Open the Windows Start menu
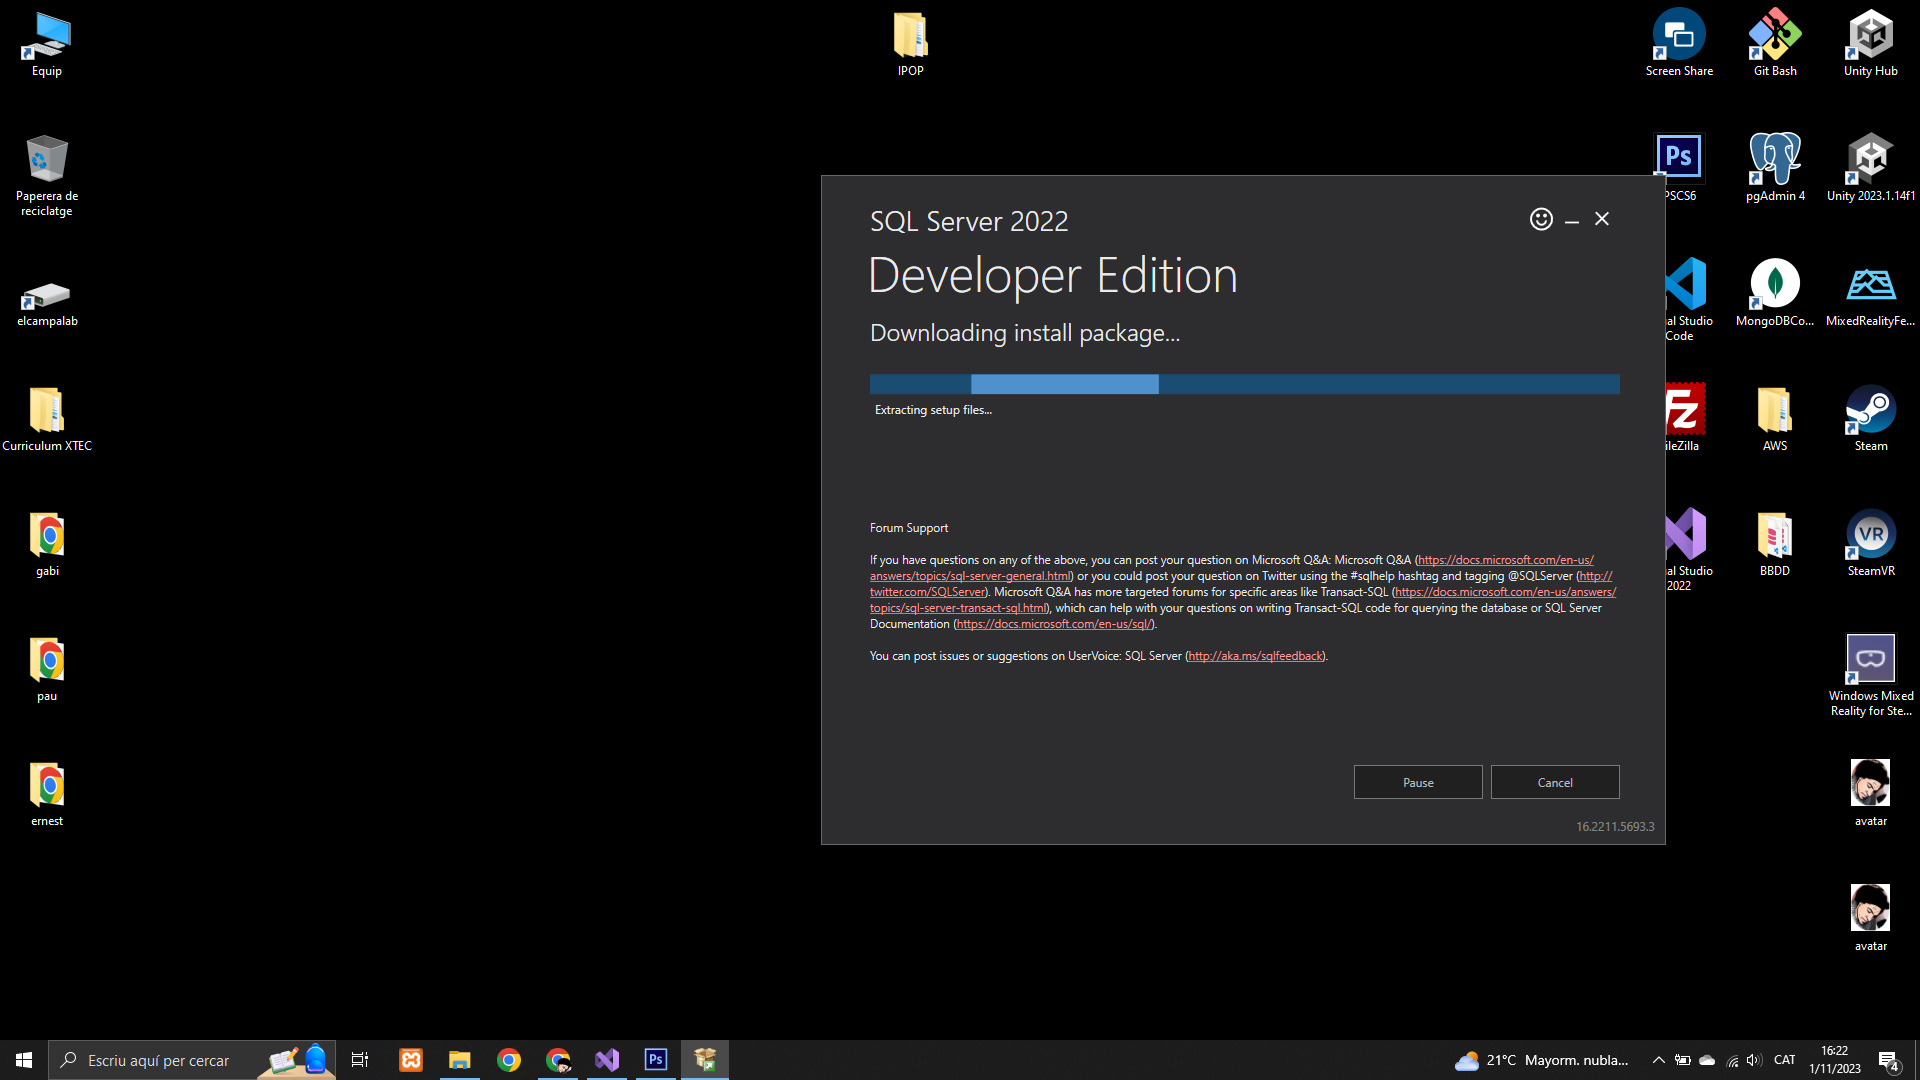The width and height of the screenshot is (1920, 1080). (x=24, y=1060)
